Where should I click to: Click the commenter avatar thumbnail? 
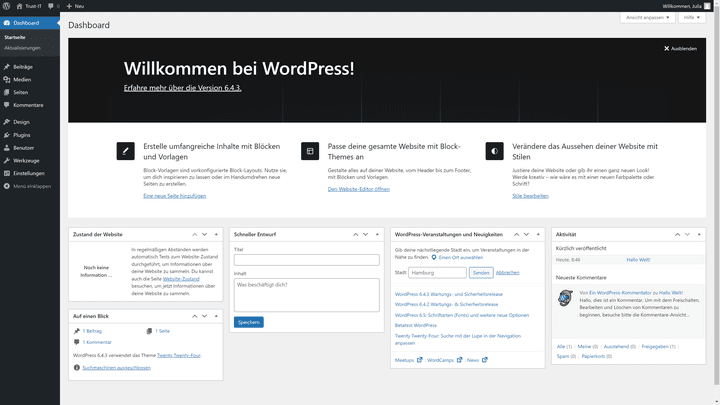565,298
